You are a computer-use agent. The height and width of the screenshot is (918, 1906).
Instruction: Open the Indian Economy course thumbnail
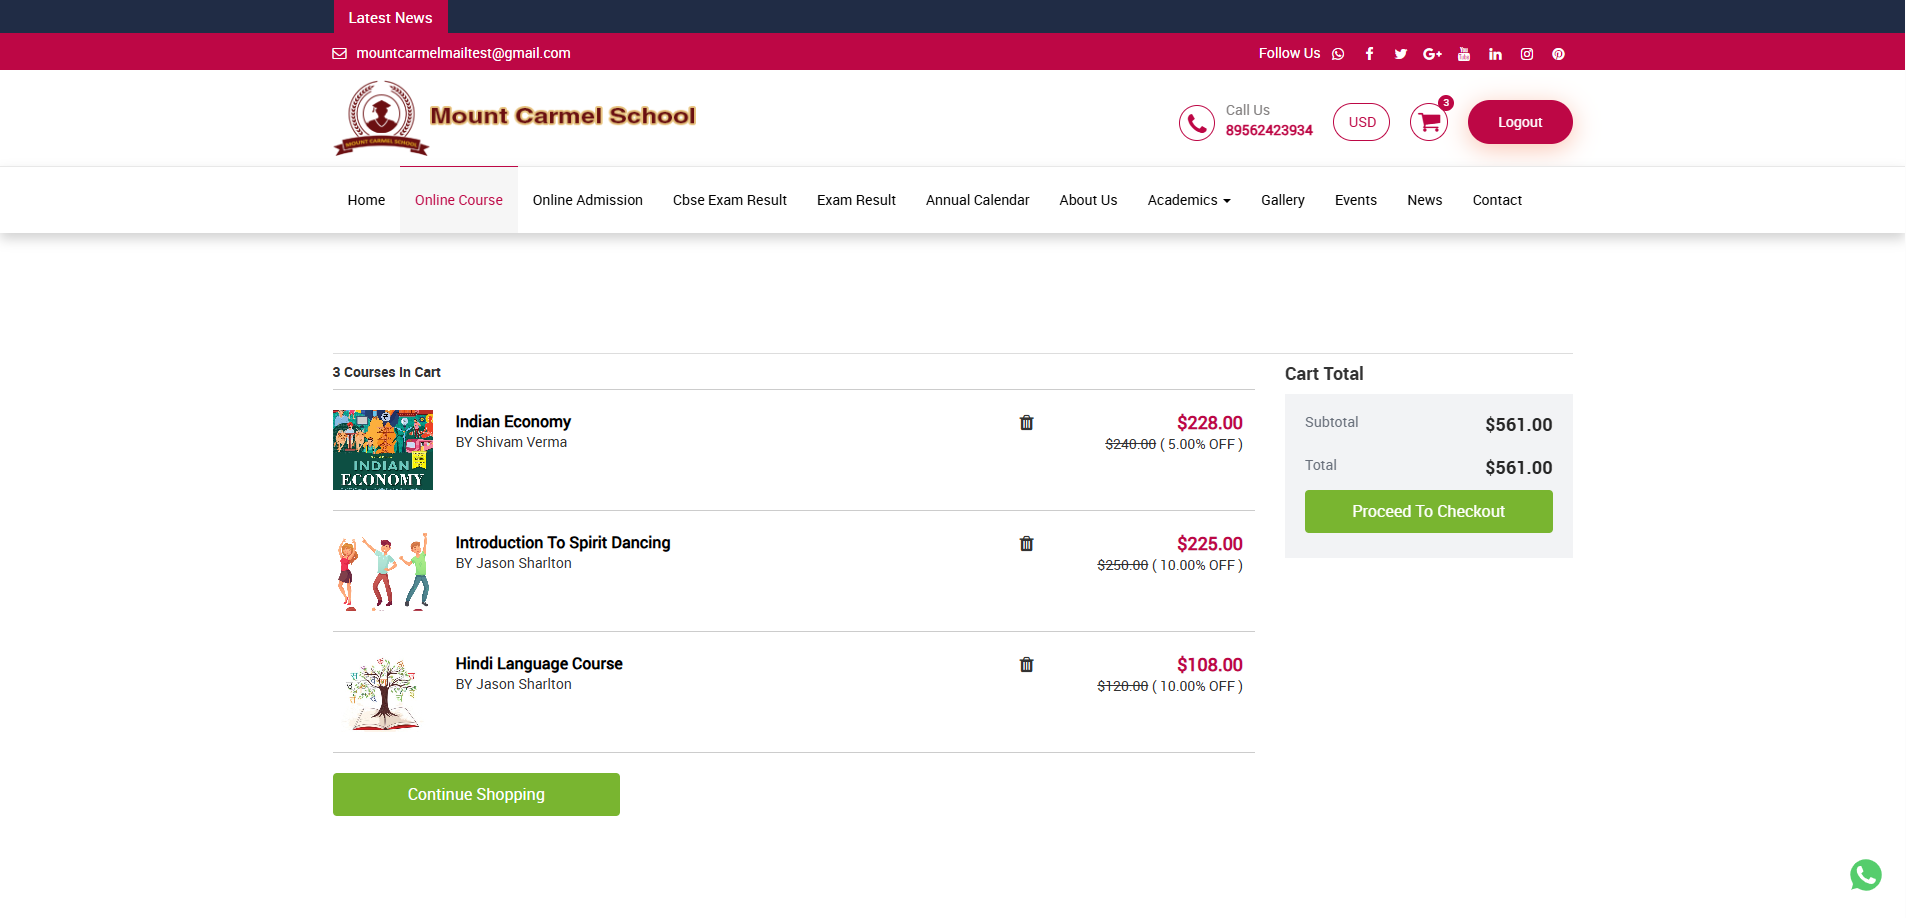coord(383,450)
